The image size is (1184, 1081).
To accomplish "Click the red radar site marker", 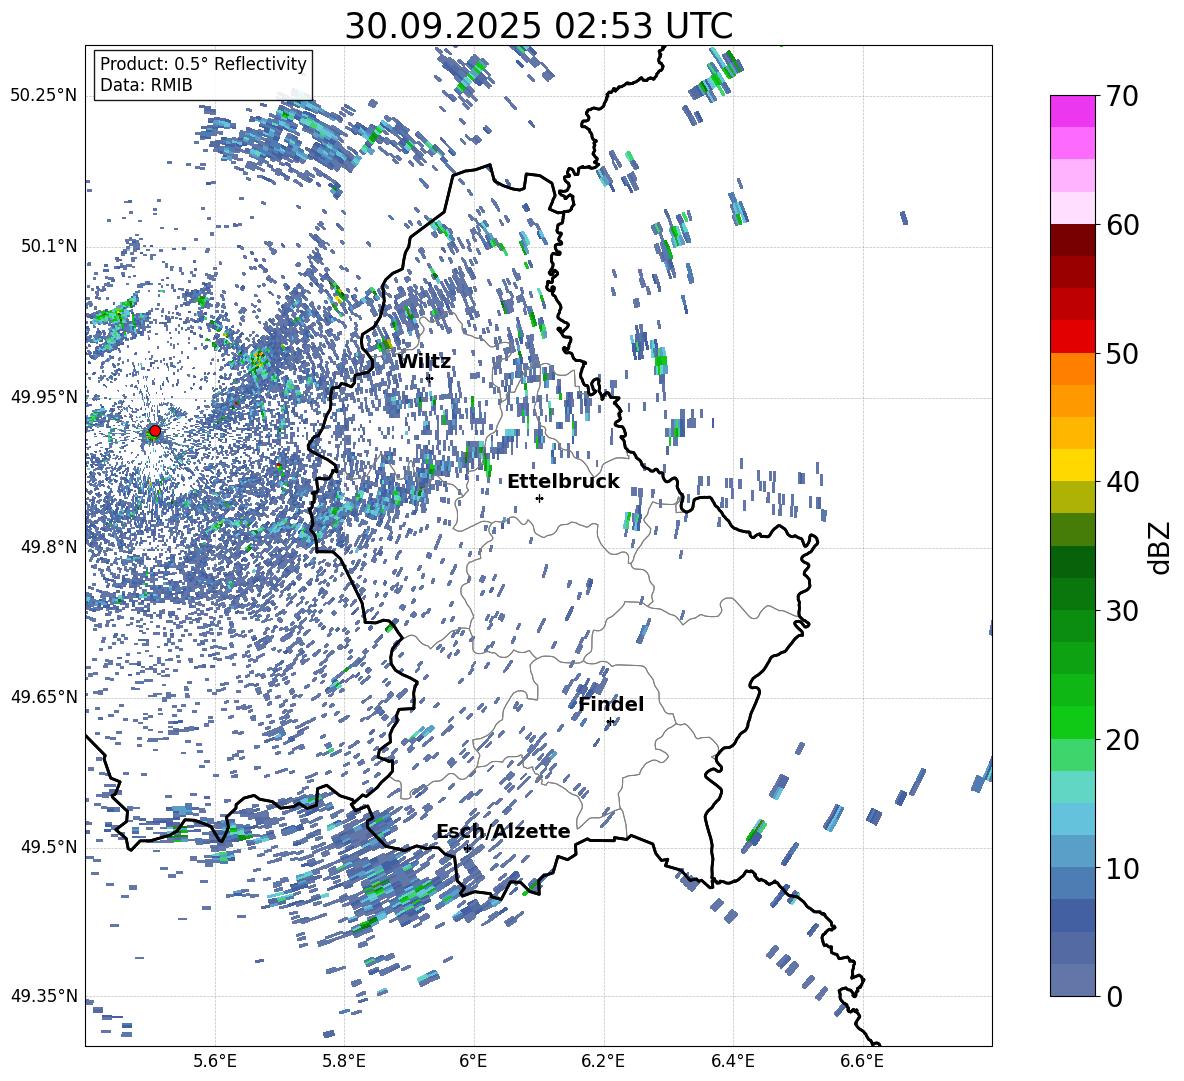I will coord(155,431).
